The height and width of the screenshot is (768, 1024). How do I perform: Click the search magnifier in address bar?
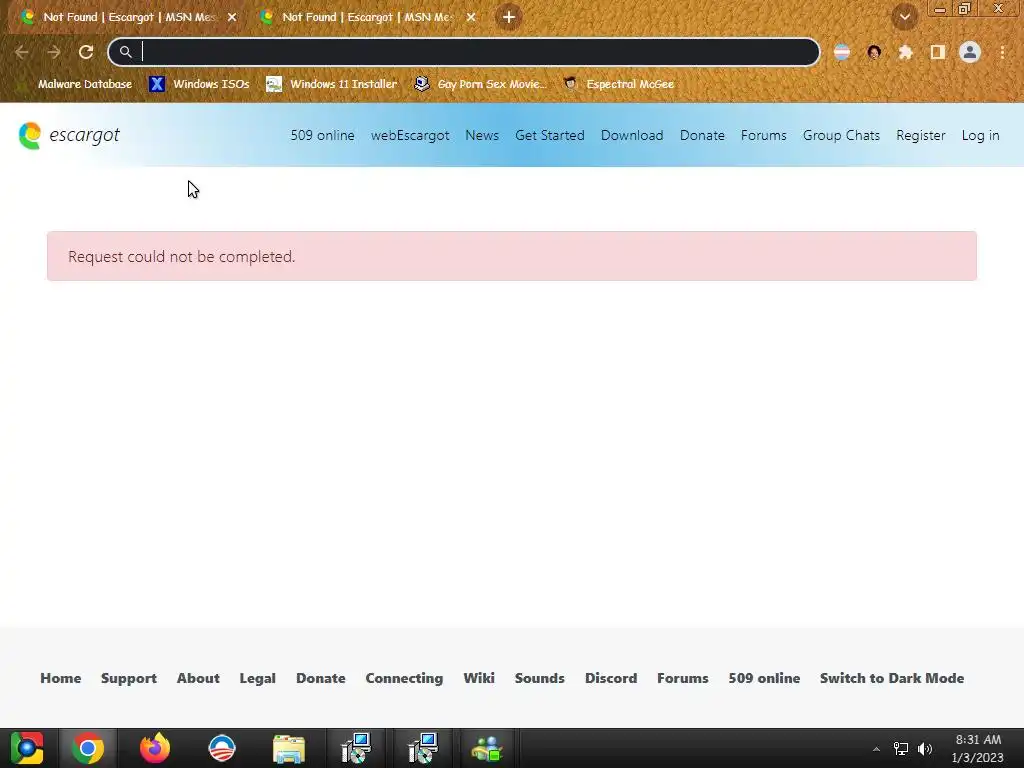[125, 52]
